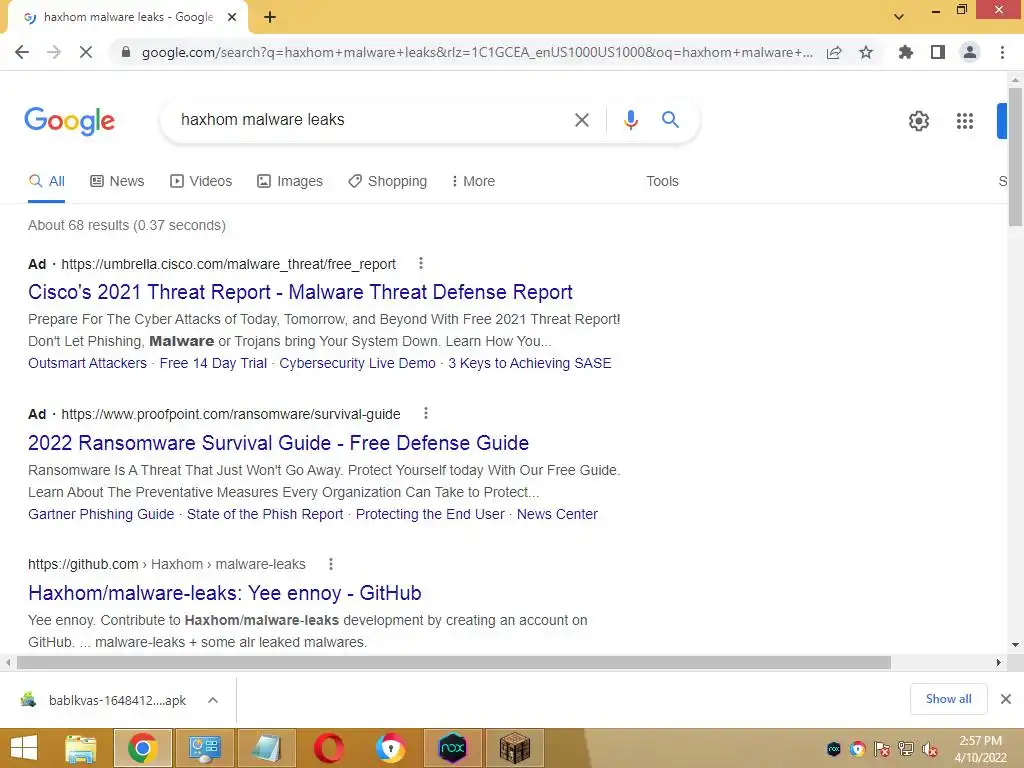1024x768 pixels.
Task: Click the forward navigation arrow
Action: (54, 52)
